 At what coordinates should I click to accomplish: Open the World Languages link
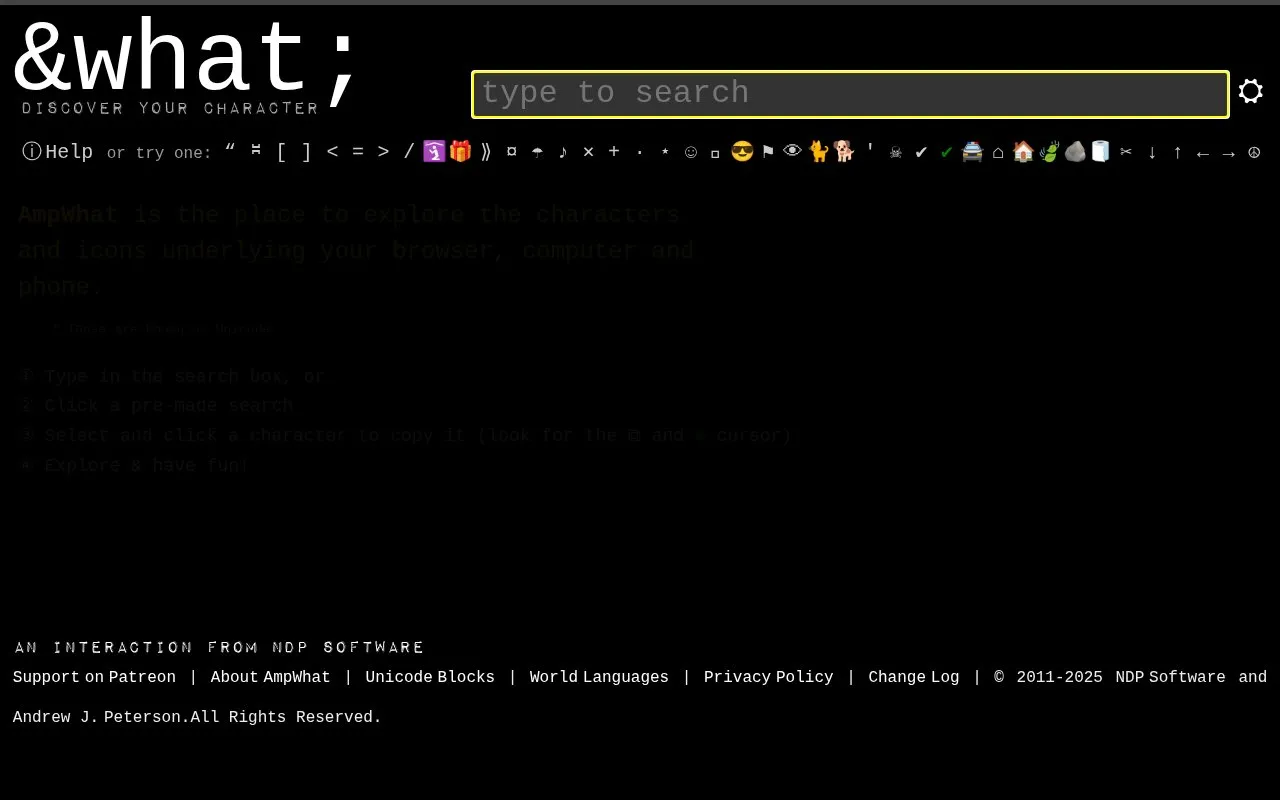pyautogui.click(x=599, y=677)
